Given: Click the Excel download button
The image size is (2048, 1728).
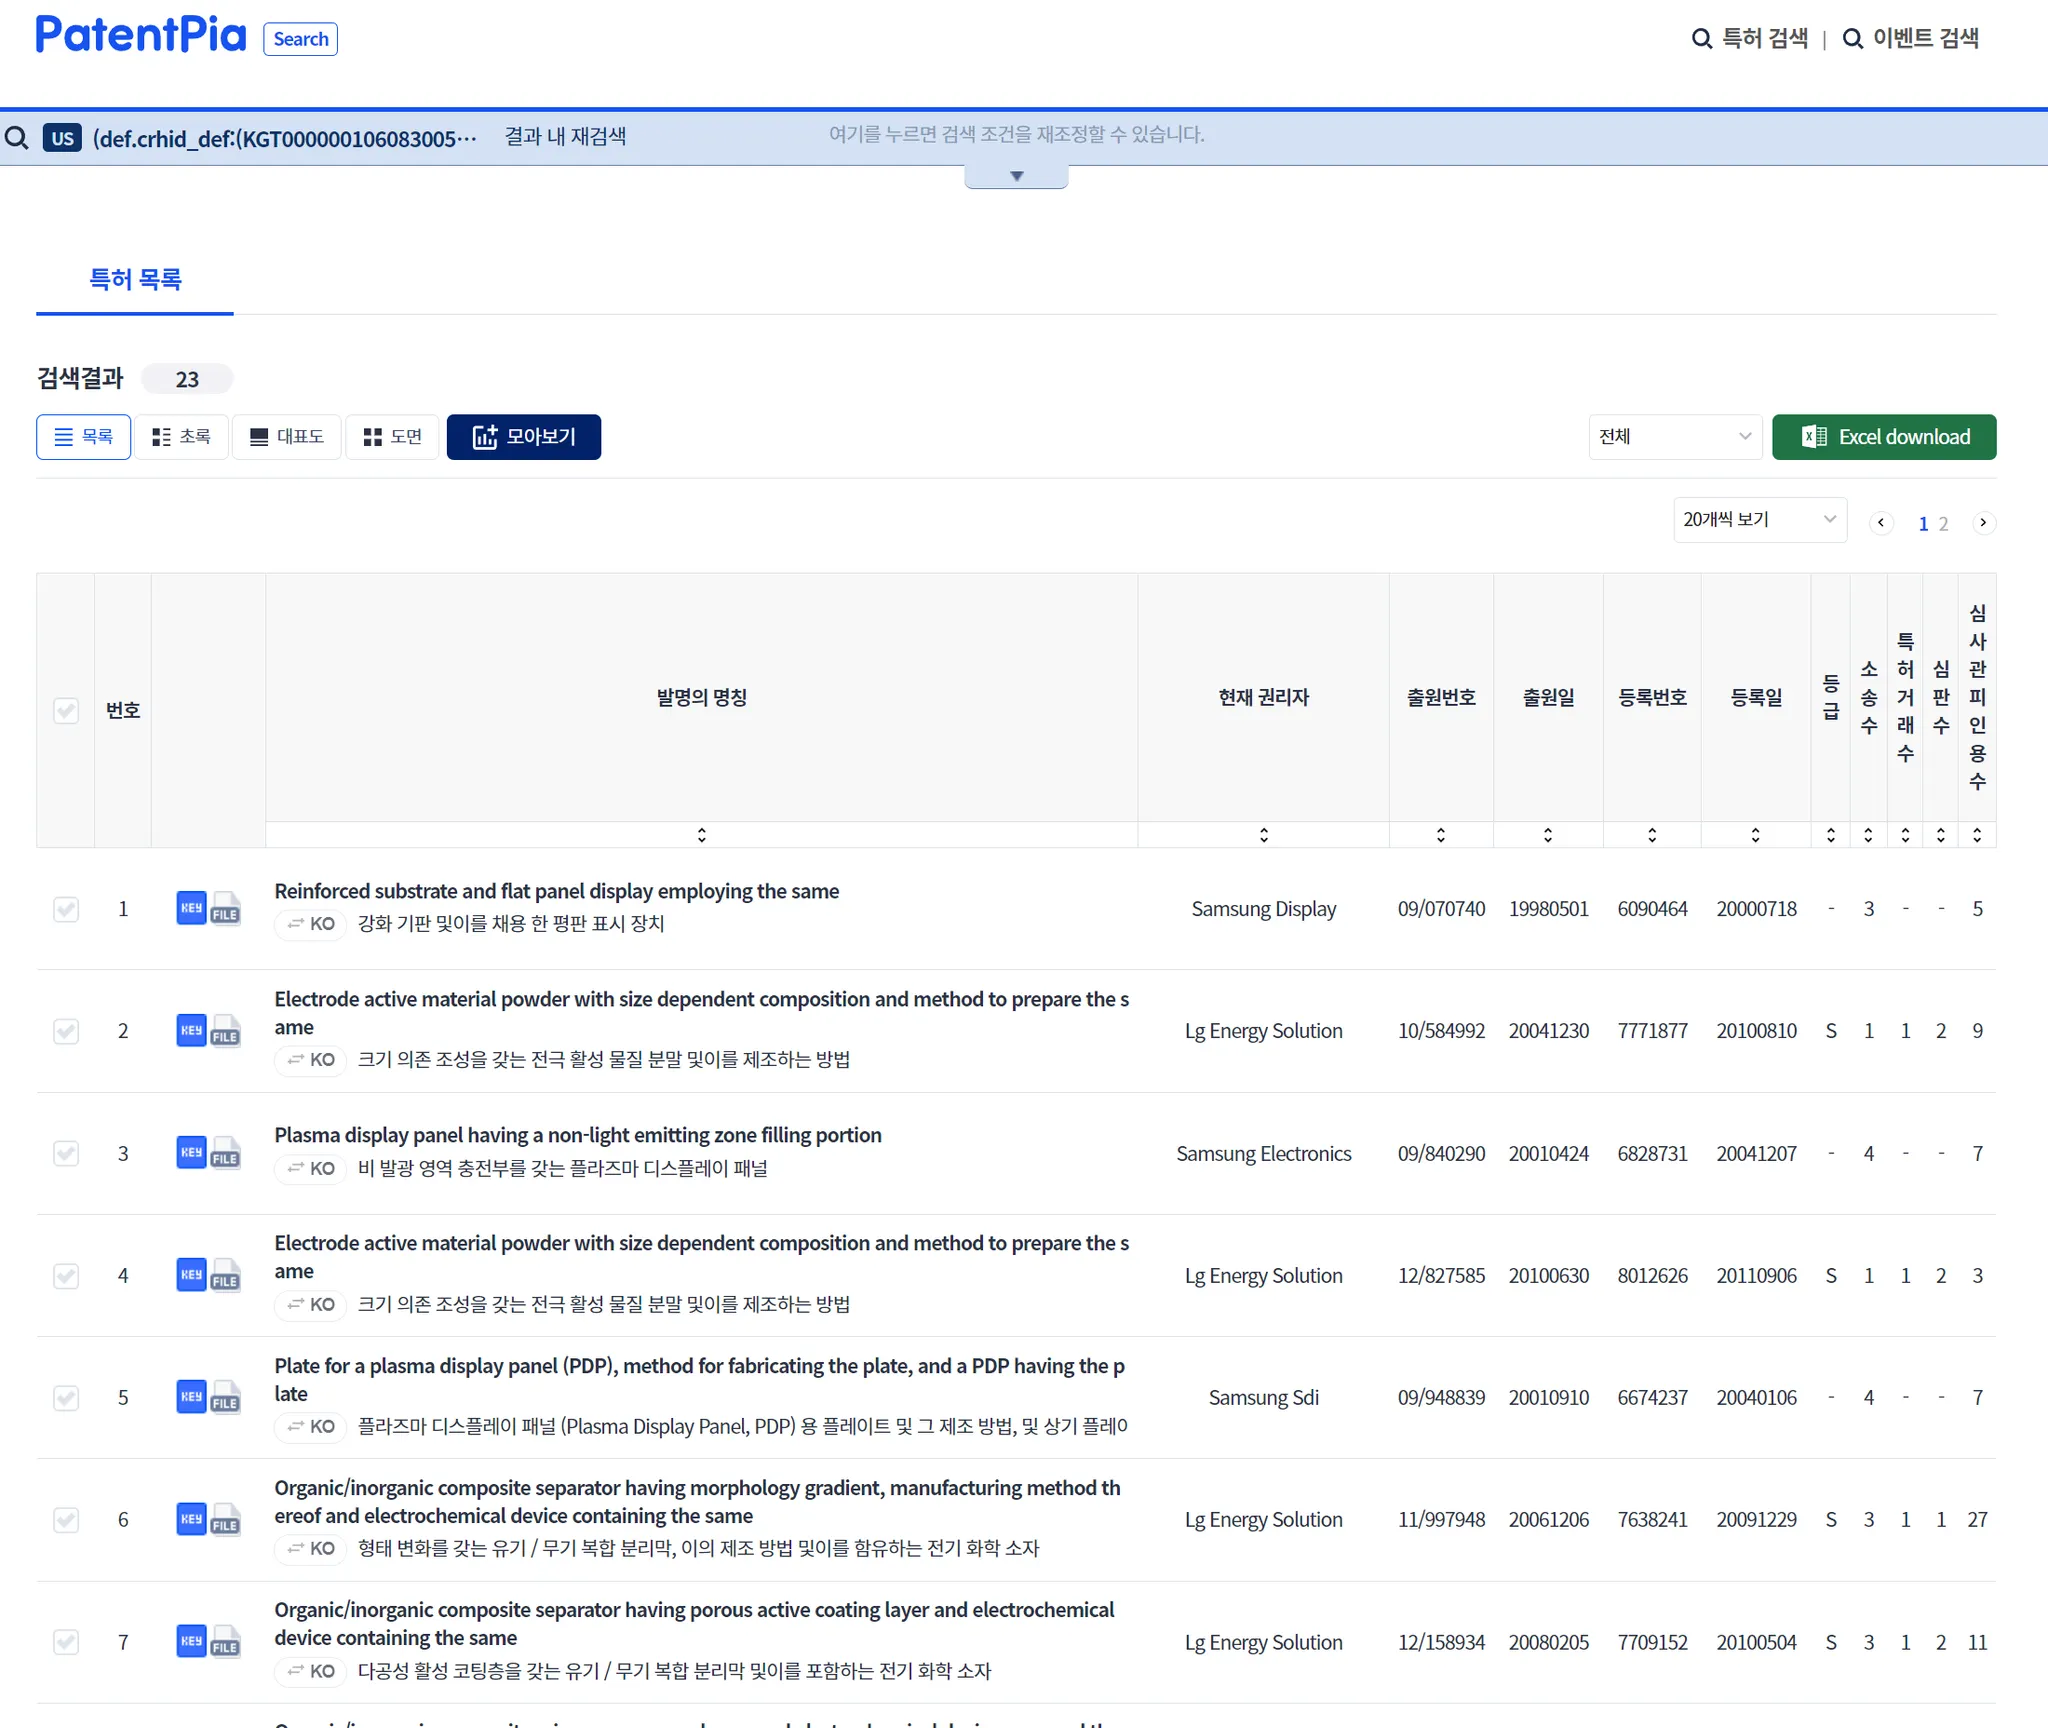Looking at the screenshot, I should coord(1884,437).
